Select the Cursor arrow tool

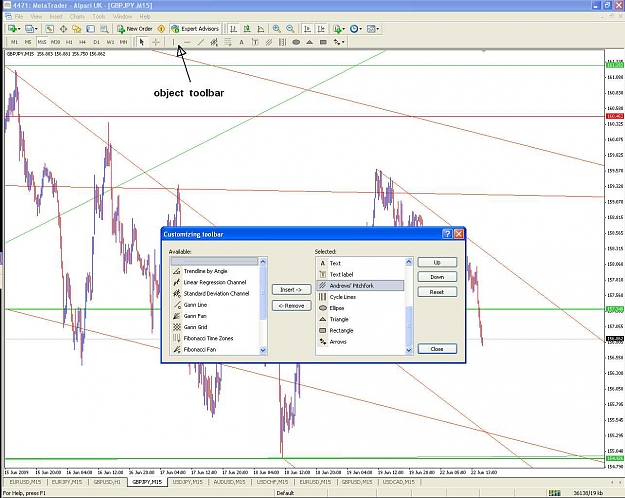pyautogui.click(x=142, y=42)
